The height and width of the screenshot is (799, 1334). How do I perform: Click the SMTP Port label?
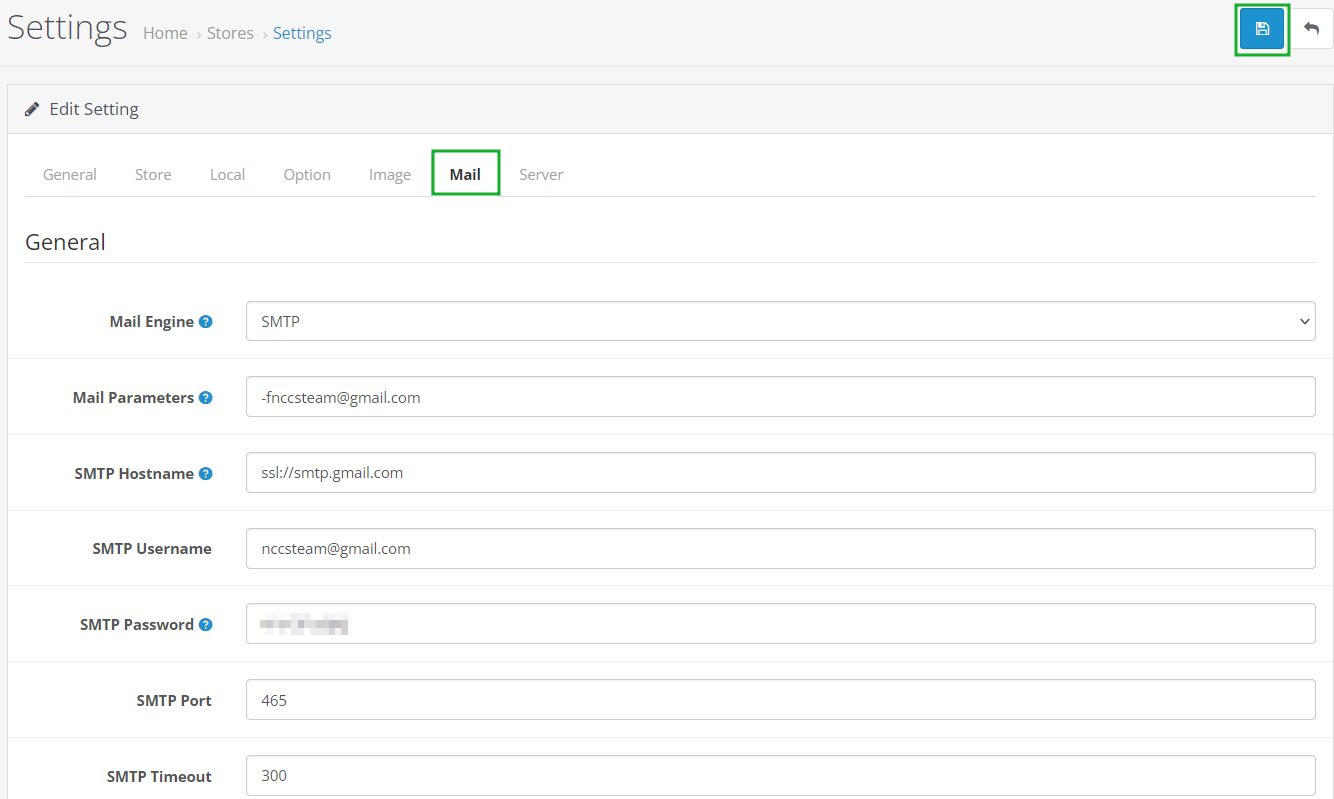click(174, 700)
